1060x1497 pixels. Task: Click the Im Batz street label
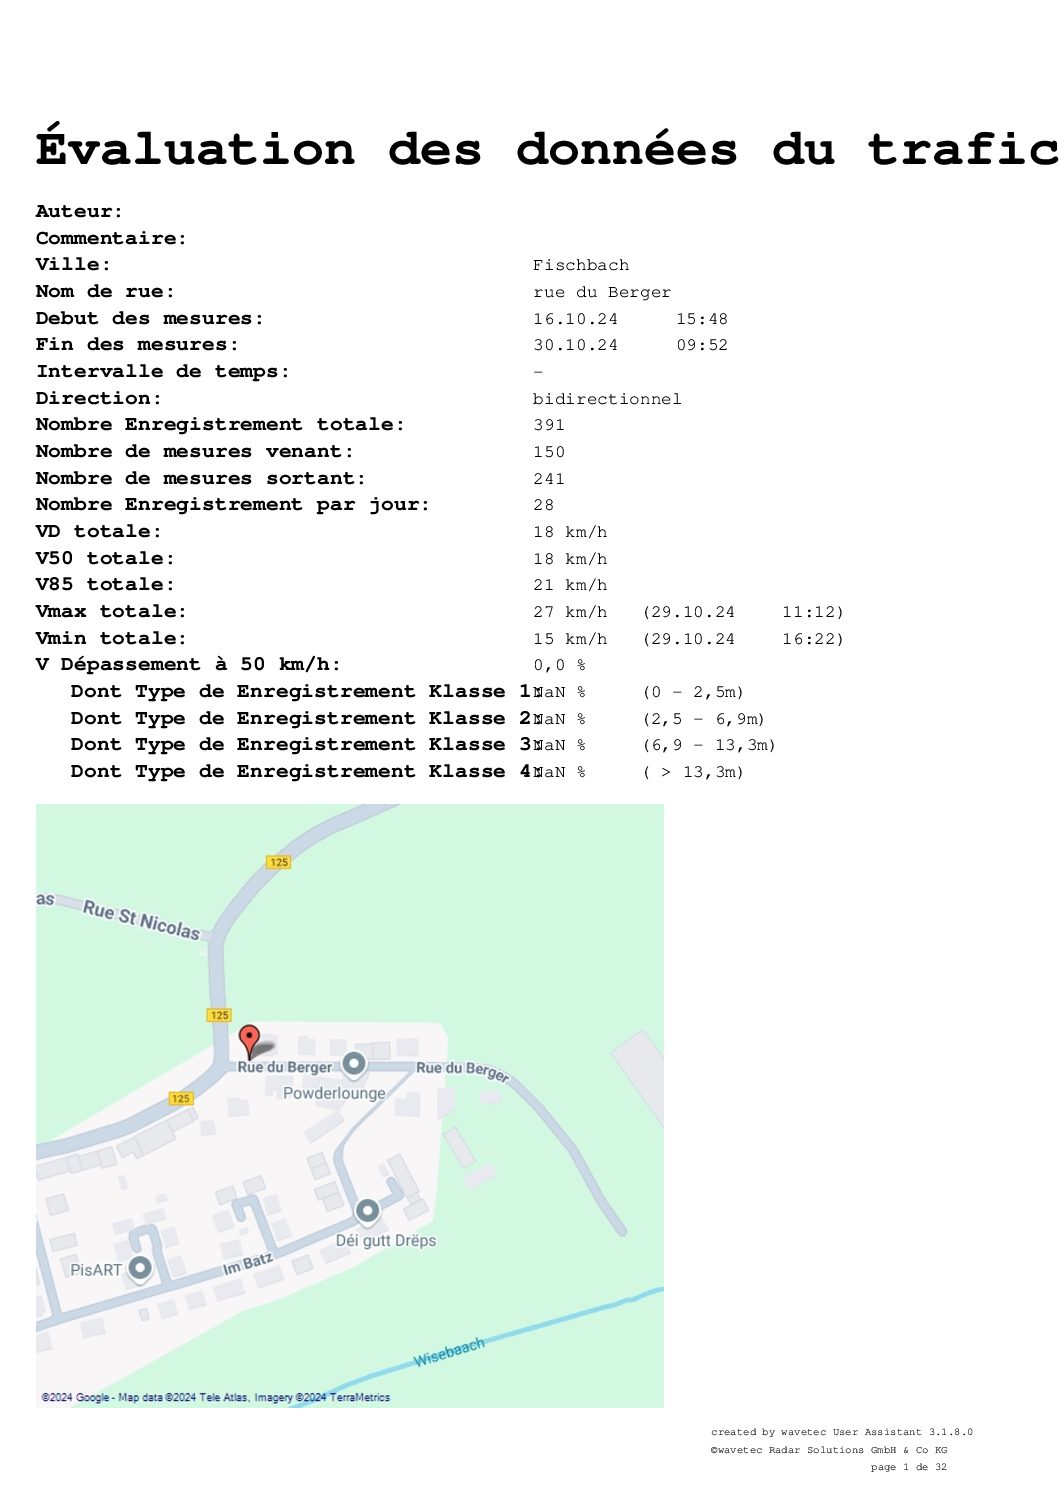(x=247, y=1265)
